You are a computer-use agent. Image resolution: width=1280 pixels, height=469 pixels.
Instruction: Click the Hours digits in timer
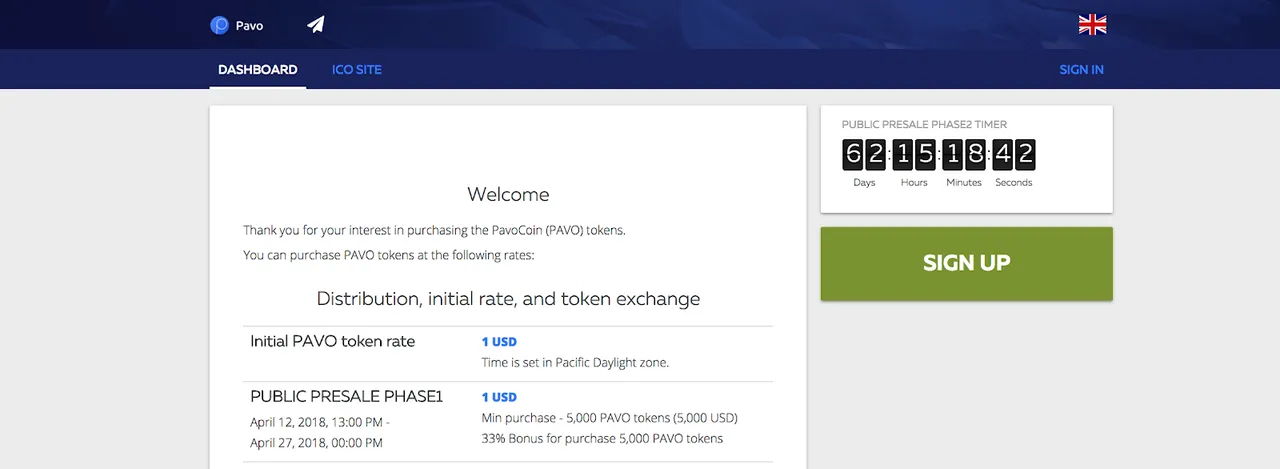click(914, 154)
